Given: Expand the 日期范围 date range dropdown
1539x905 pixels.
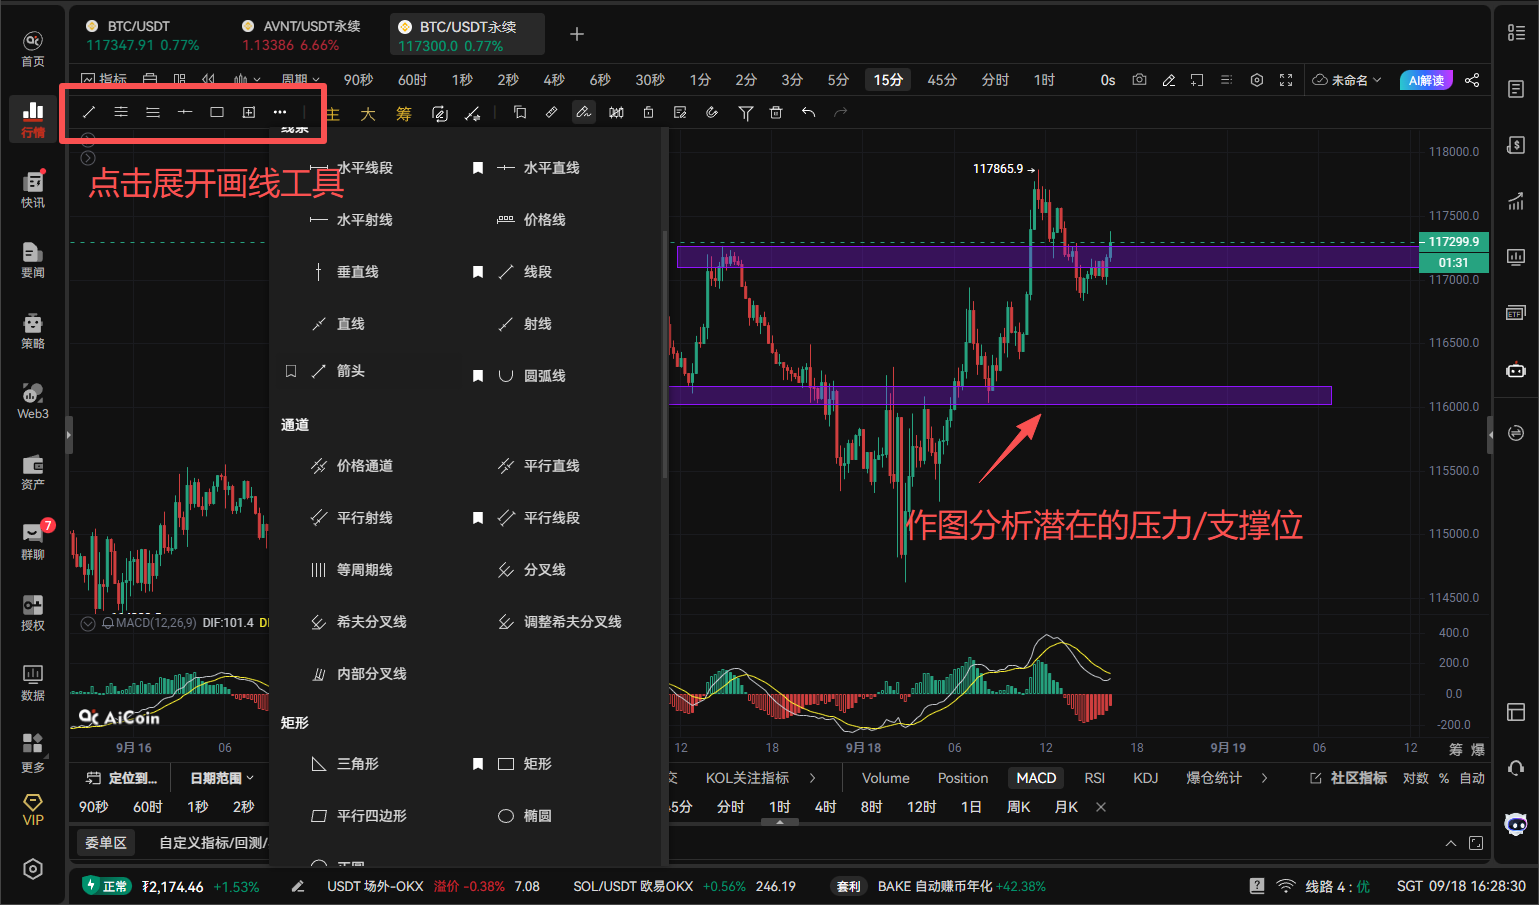Looking at the screenshot, I should (x=222, y=778).
